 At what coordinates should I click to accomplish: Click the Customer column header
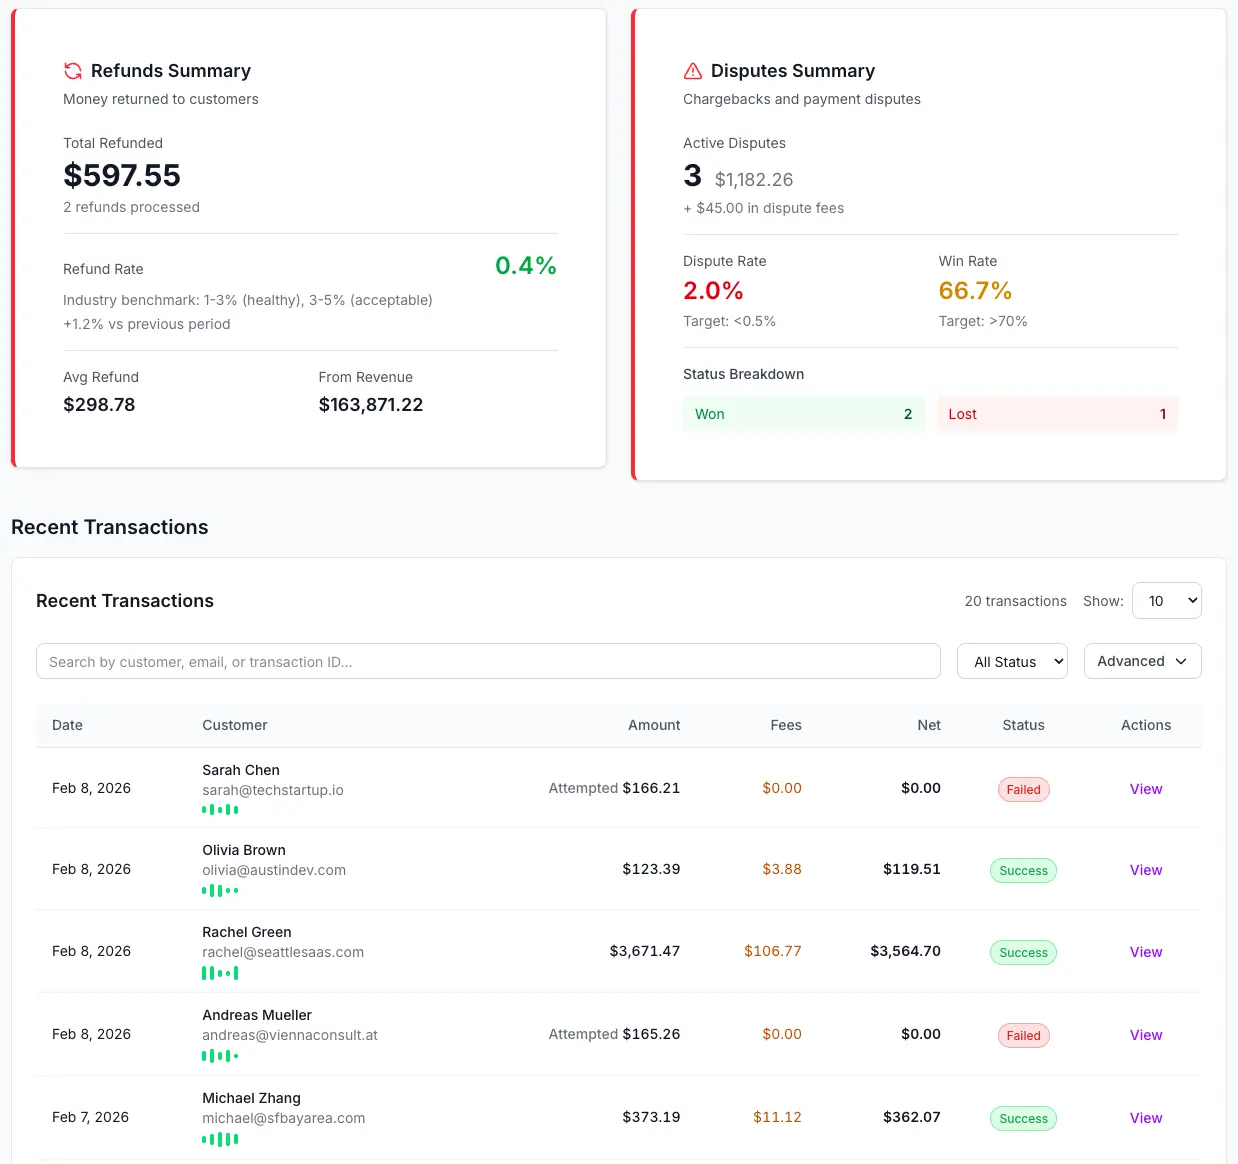[235, 725]
